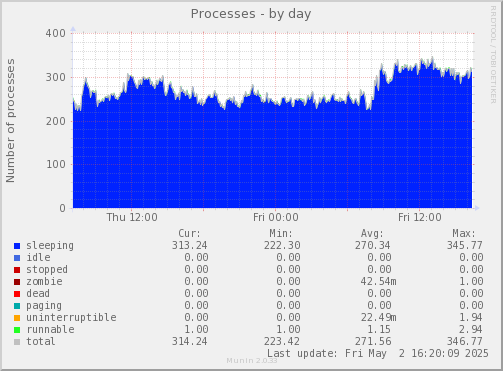Screen dimensions: 503x371
Task: Click sleeping current value 313.24
Action: tap(190, 245)
